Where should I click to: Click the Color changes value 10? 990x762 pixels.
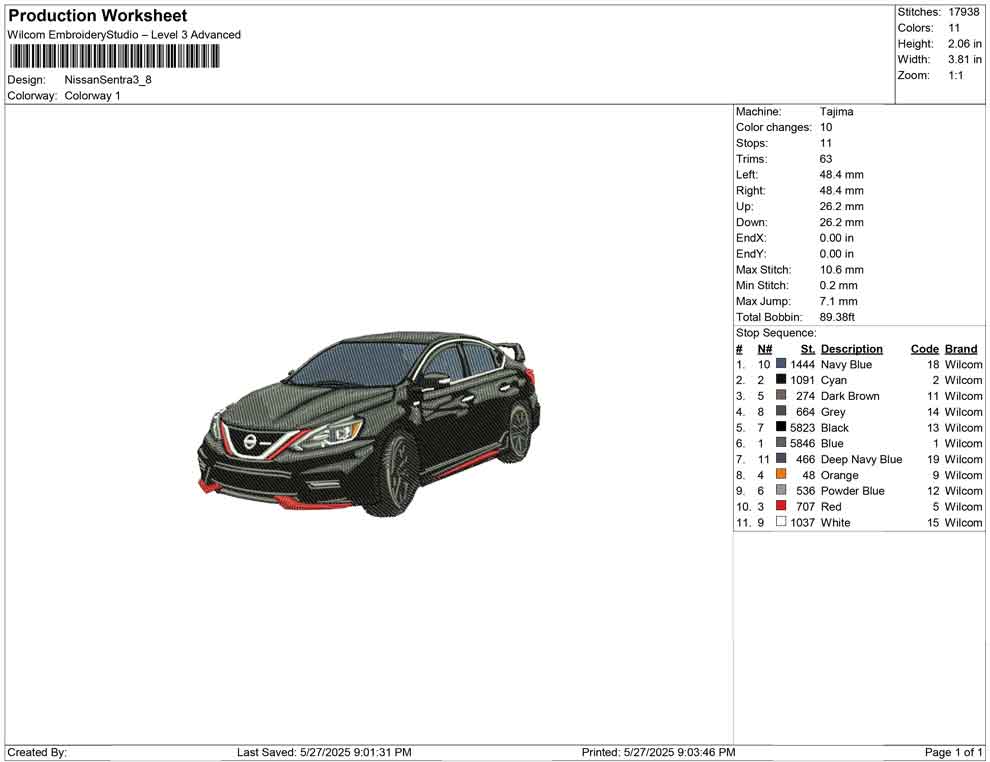[x=826, y=128]
